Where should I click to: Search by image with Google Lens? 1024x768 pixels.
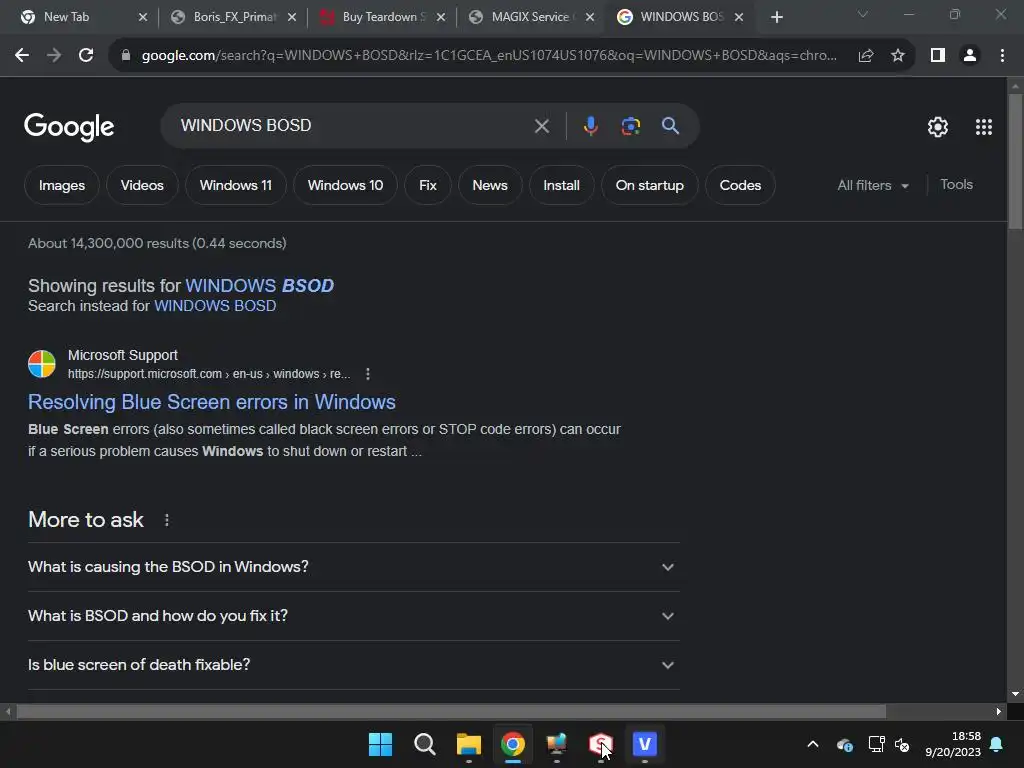[x=630, y=125]
